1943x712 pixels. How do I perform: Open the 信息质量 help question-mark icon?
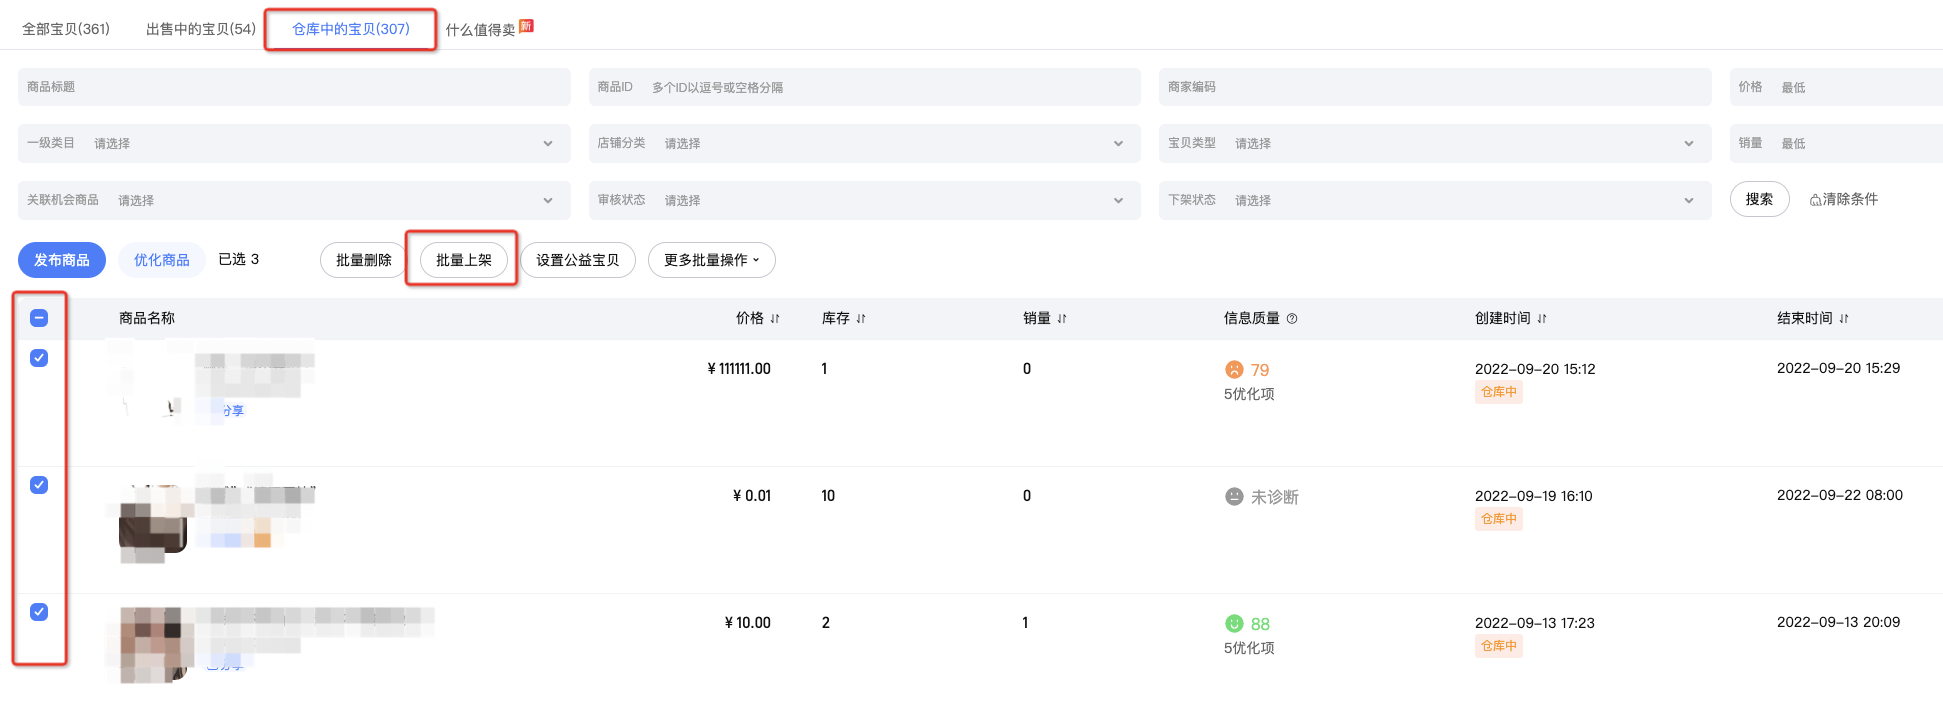click(1292, 319)
